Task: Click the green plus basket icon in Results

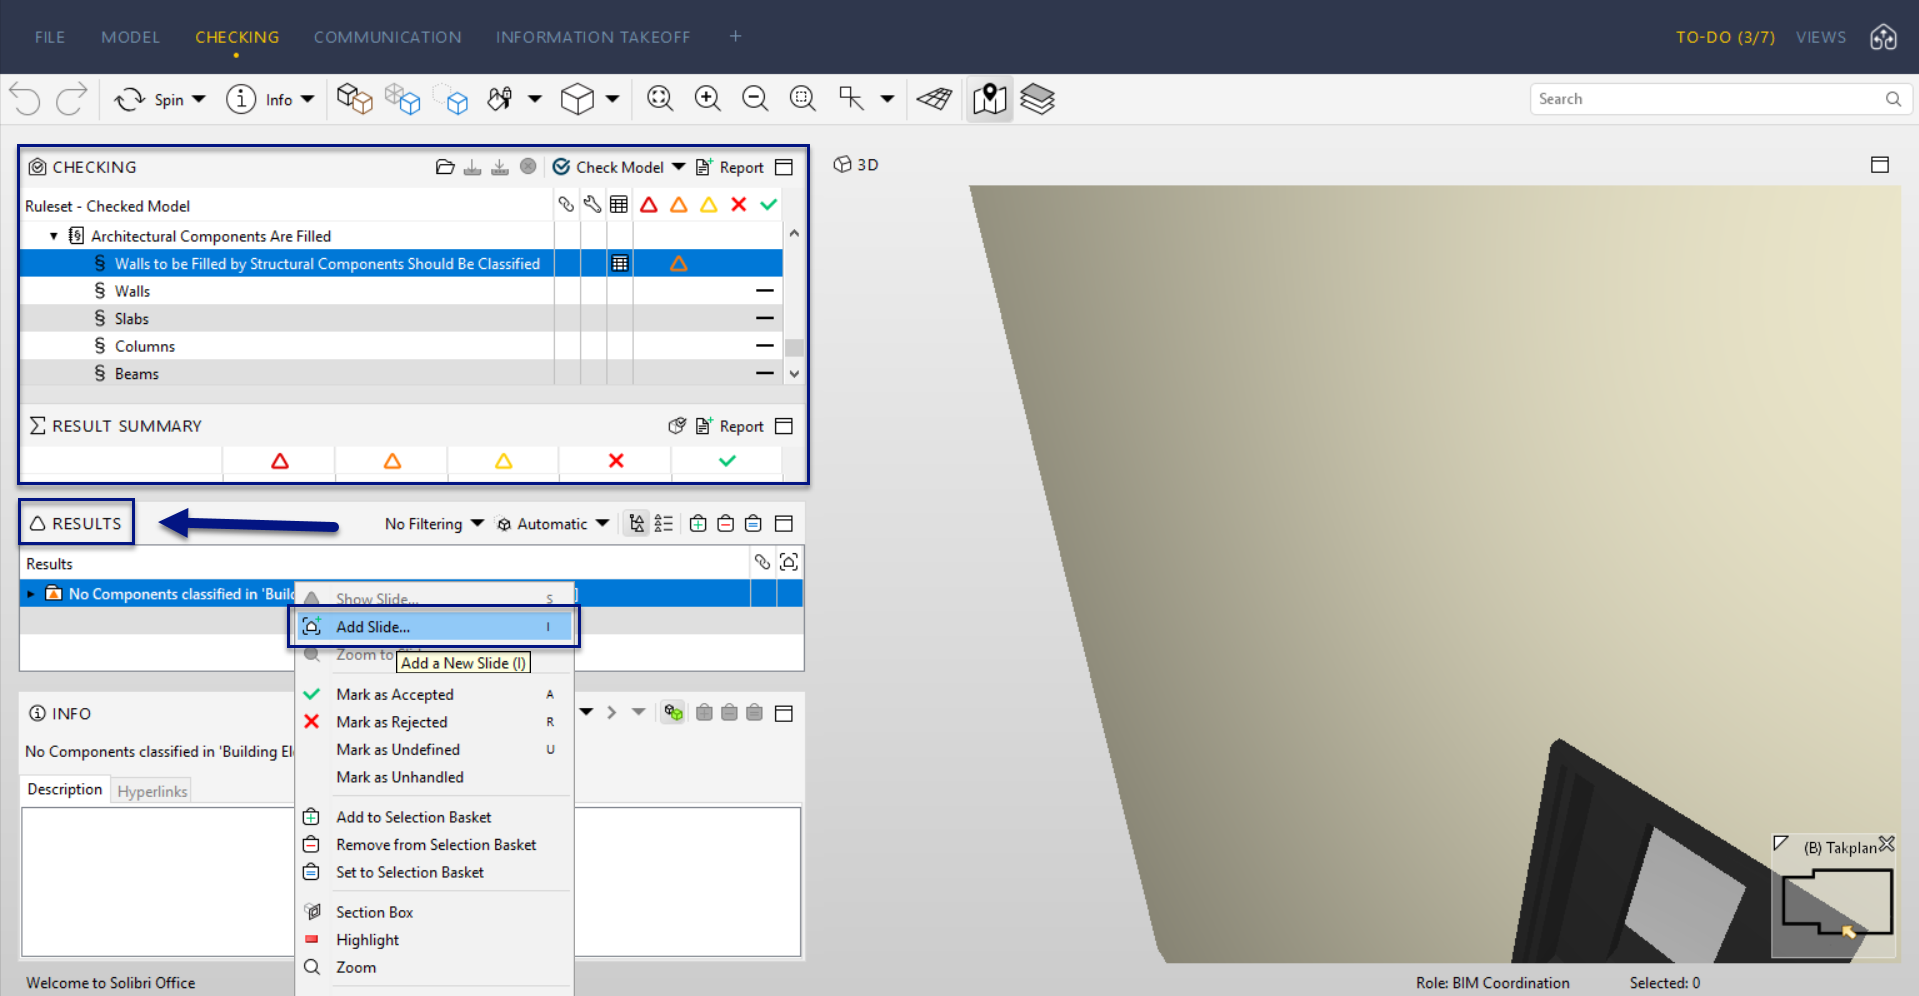Action: pos(698,524)
